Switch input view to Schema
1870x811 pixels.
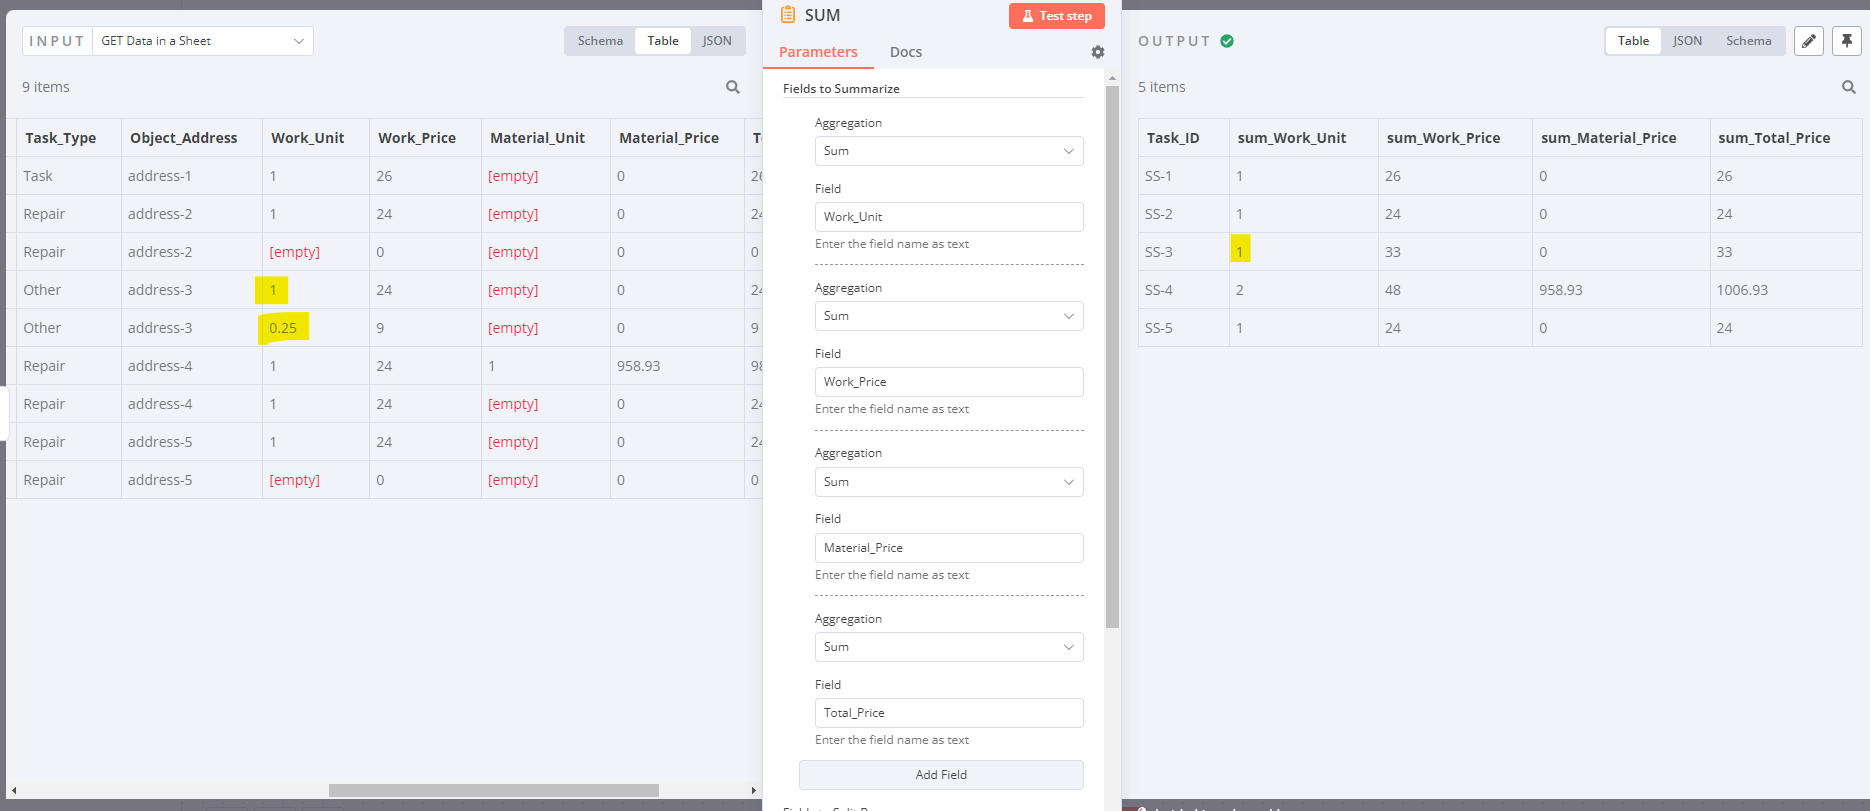(600, 41)
